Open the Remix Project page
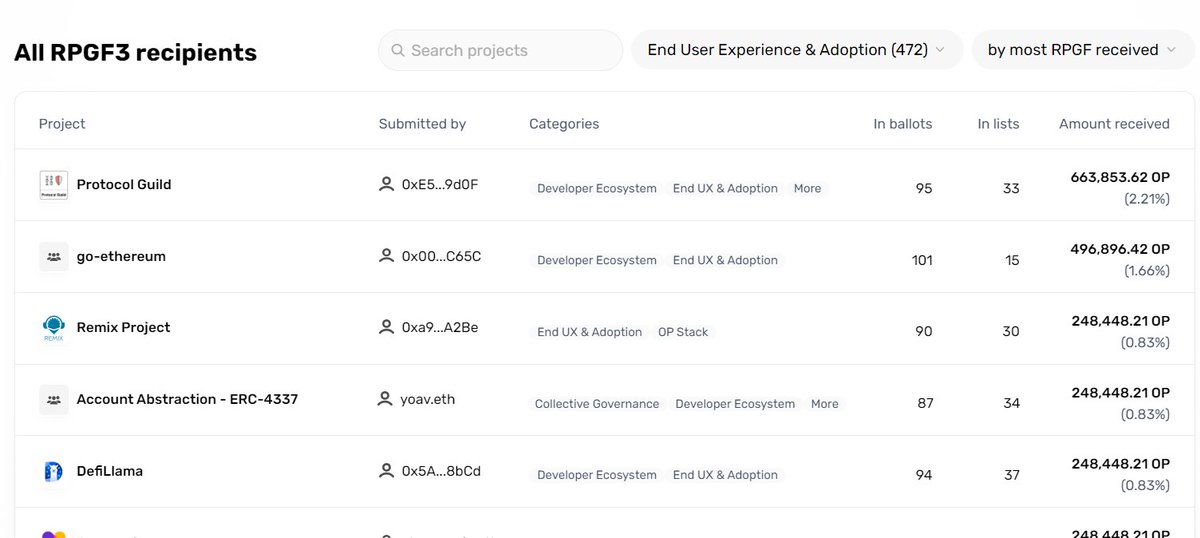The width and height of the screenshot is (1200, 538). 123,327
